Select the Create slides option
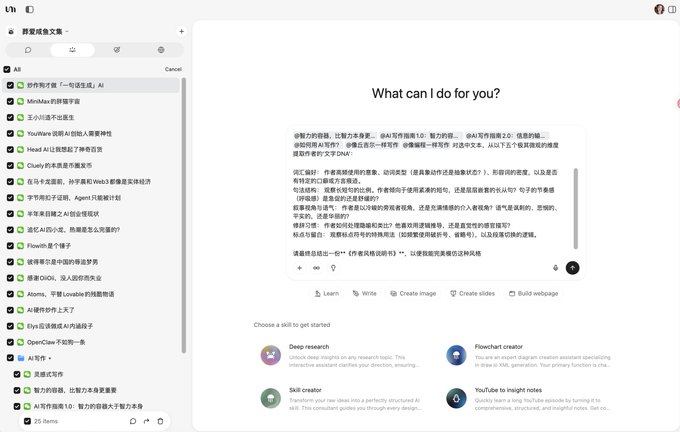 (472, 294)
